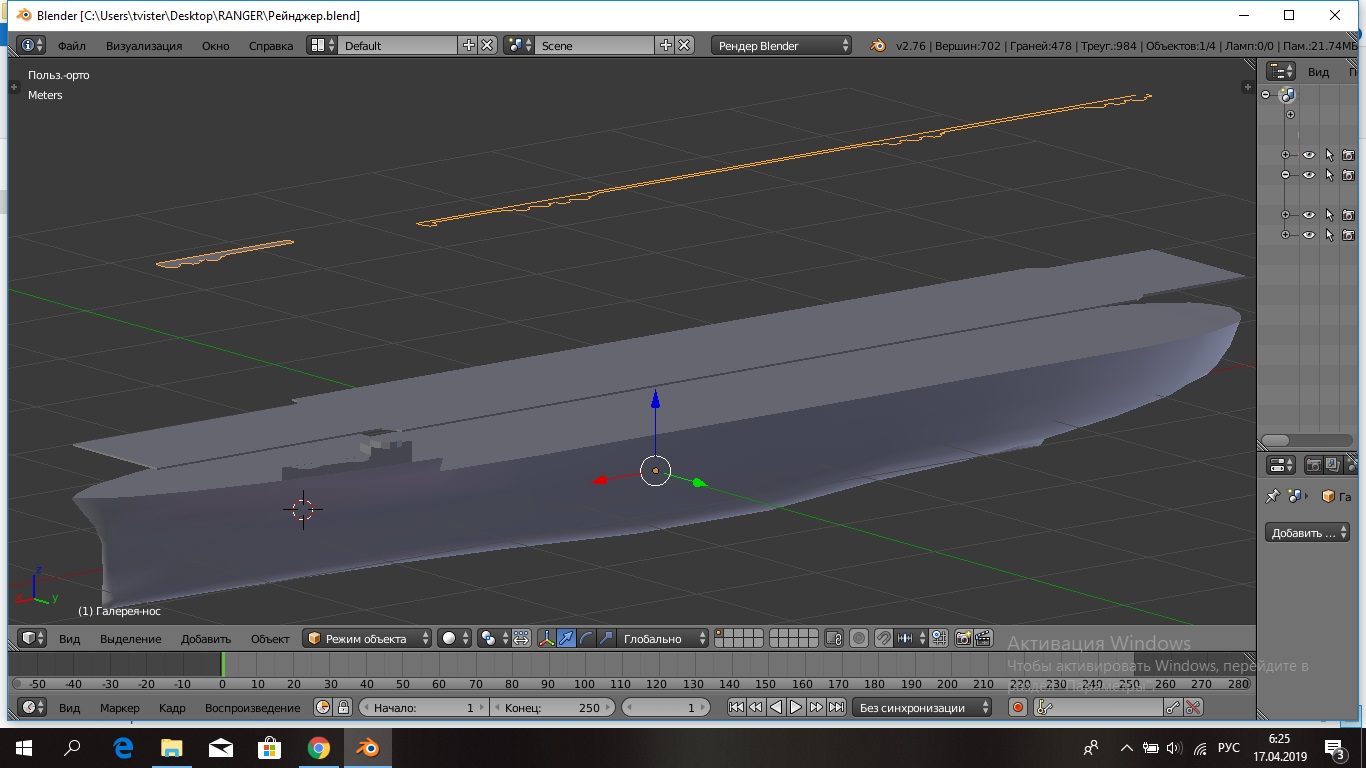Viewport: 1366px width, 768px height.
Task: Toggle the timeline range lock icon
Action: tap(343, 707)
